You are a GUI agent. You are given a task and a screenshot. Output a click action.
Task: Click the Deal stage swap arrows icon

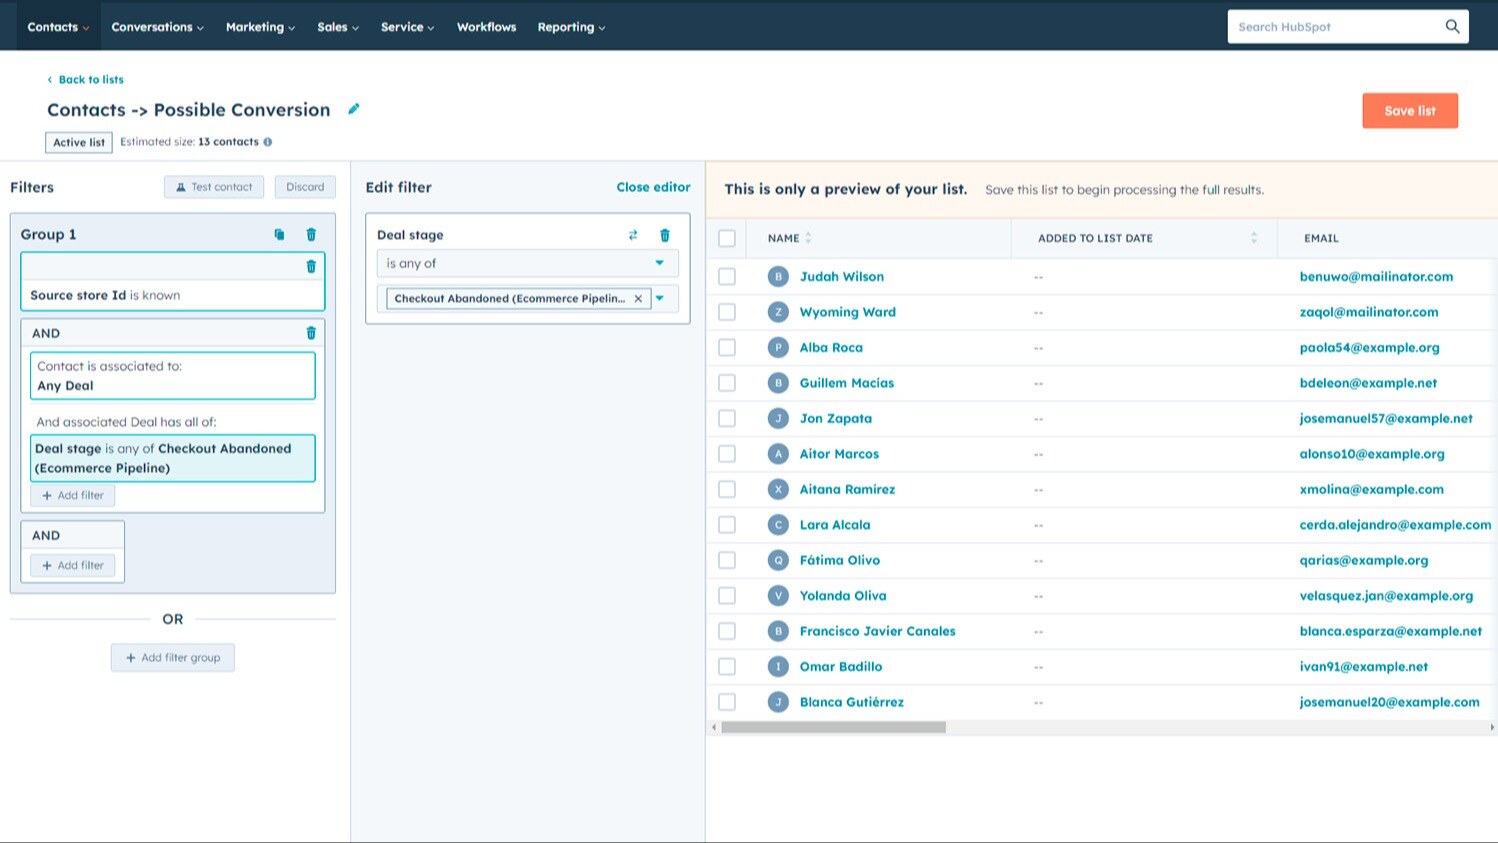633,235
